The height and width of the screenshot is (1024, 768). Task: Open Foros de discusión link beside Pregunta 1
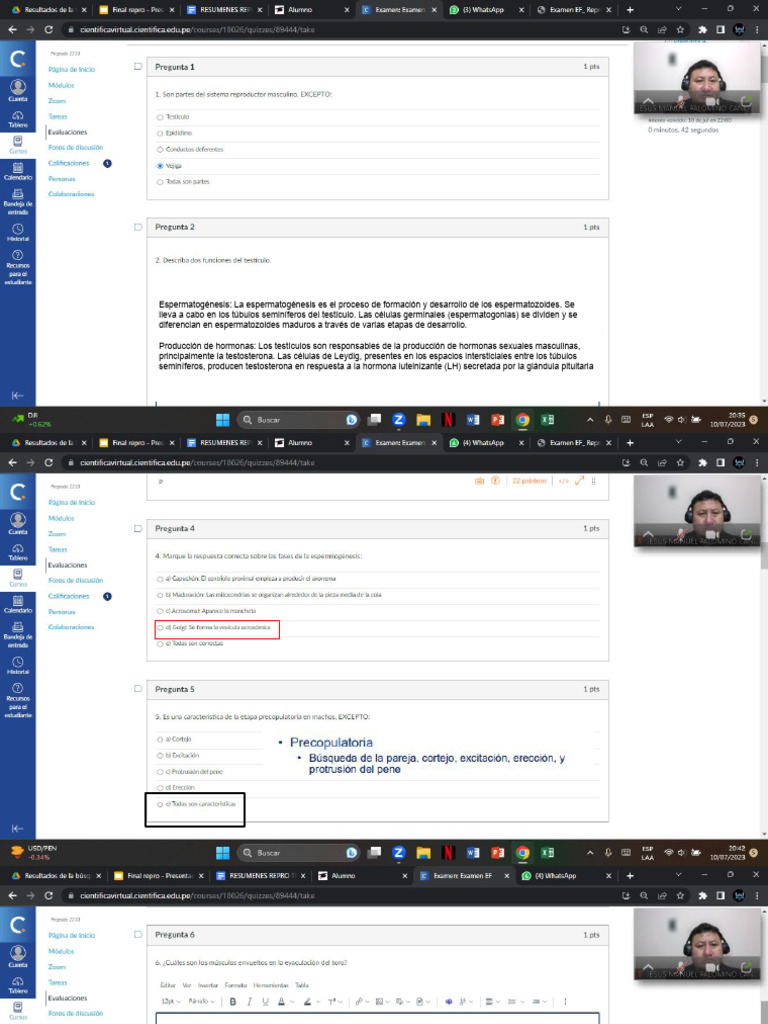click(x=76, y=148)
